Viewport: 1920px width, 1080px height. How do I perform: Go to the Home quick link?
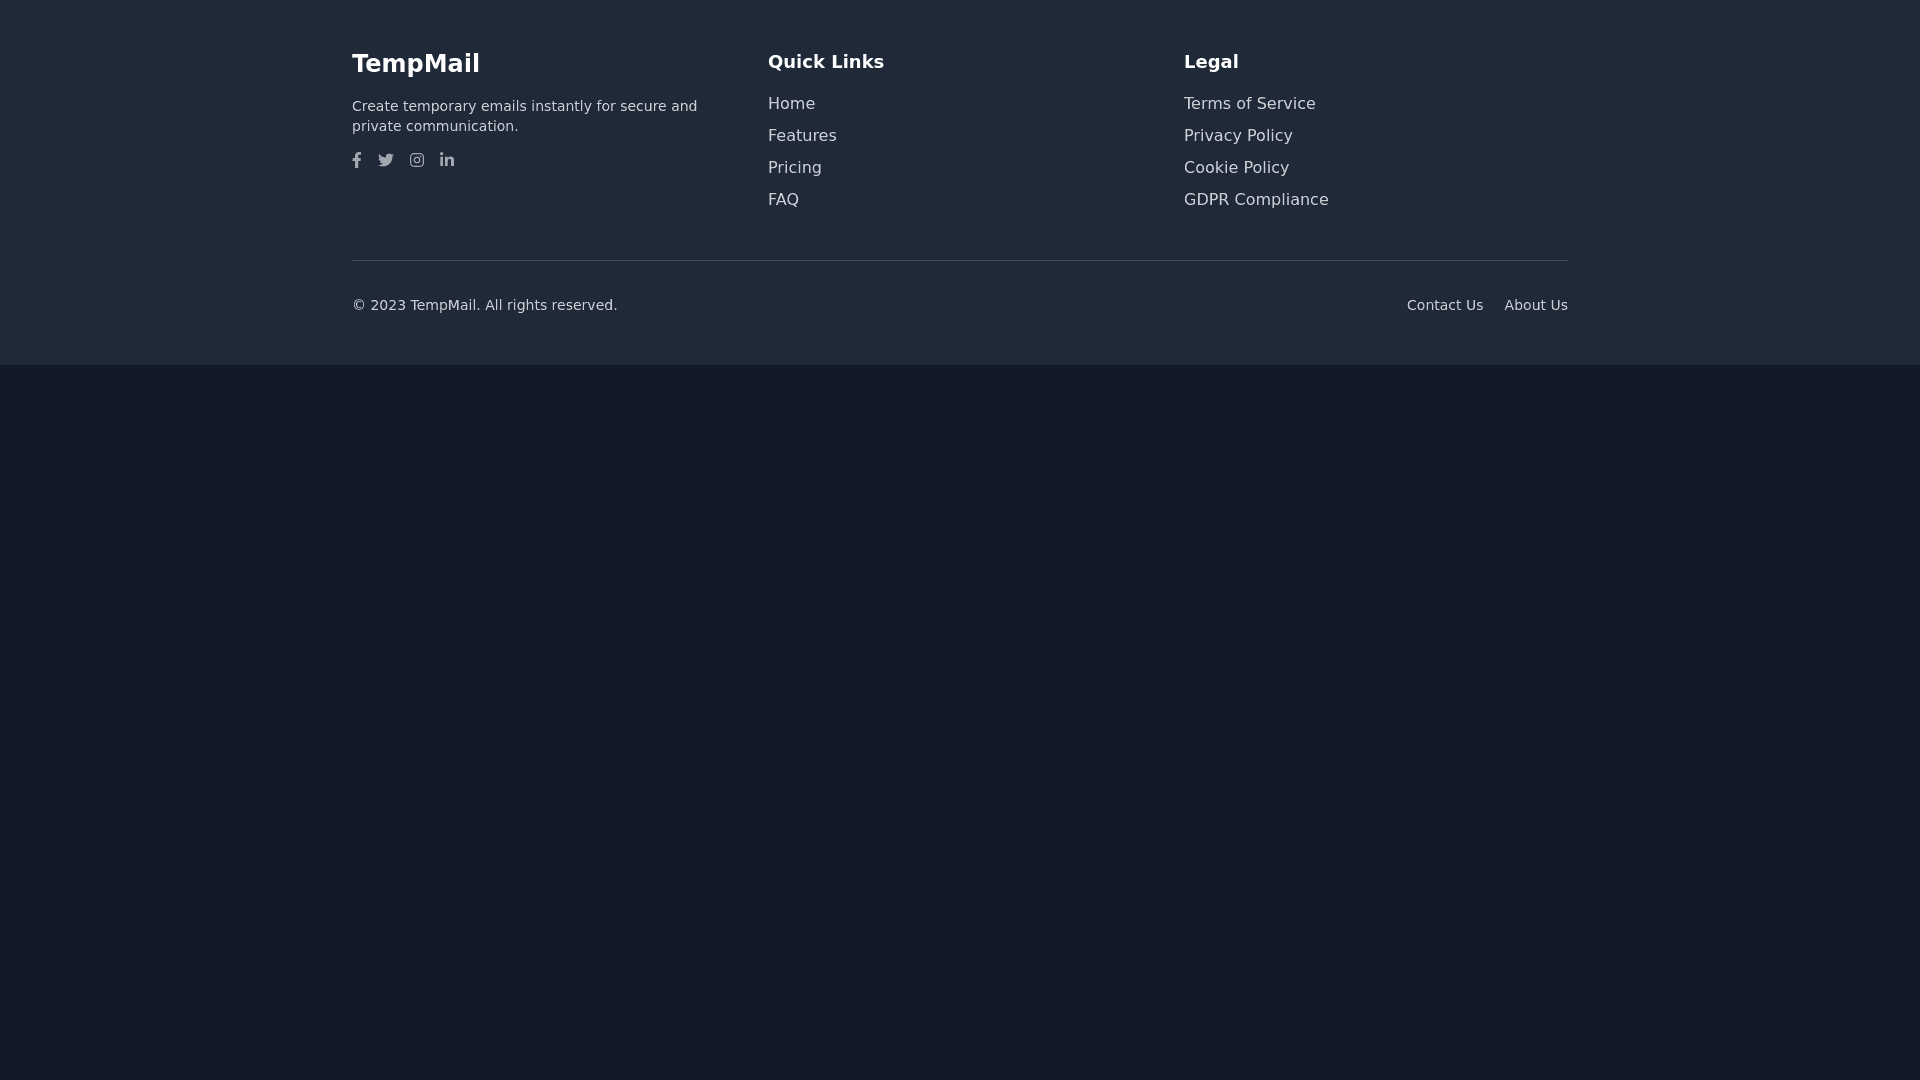coord(791,104)
